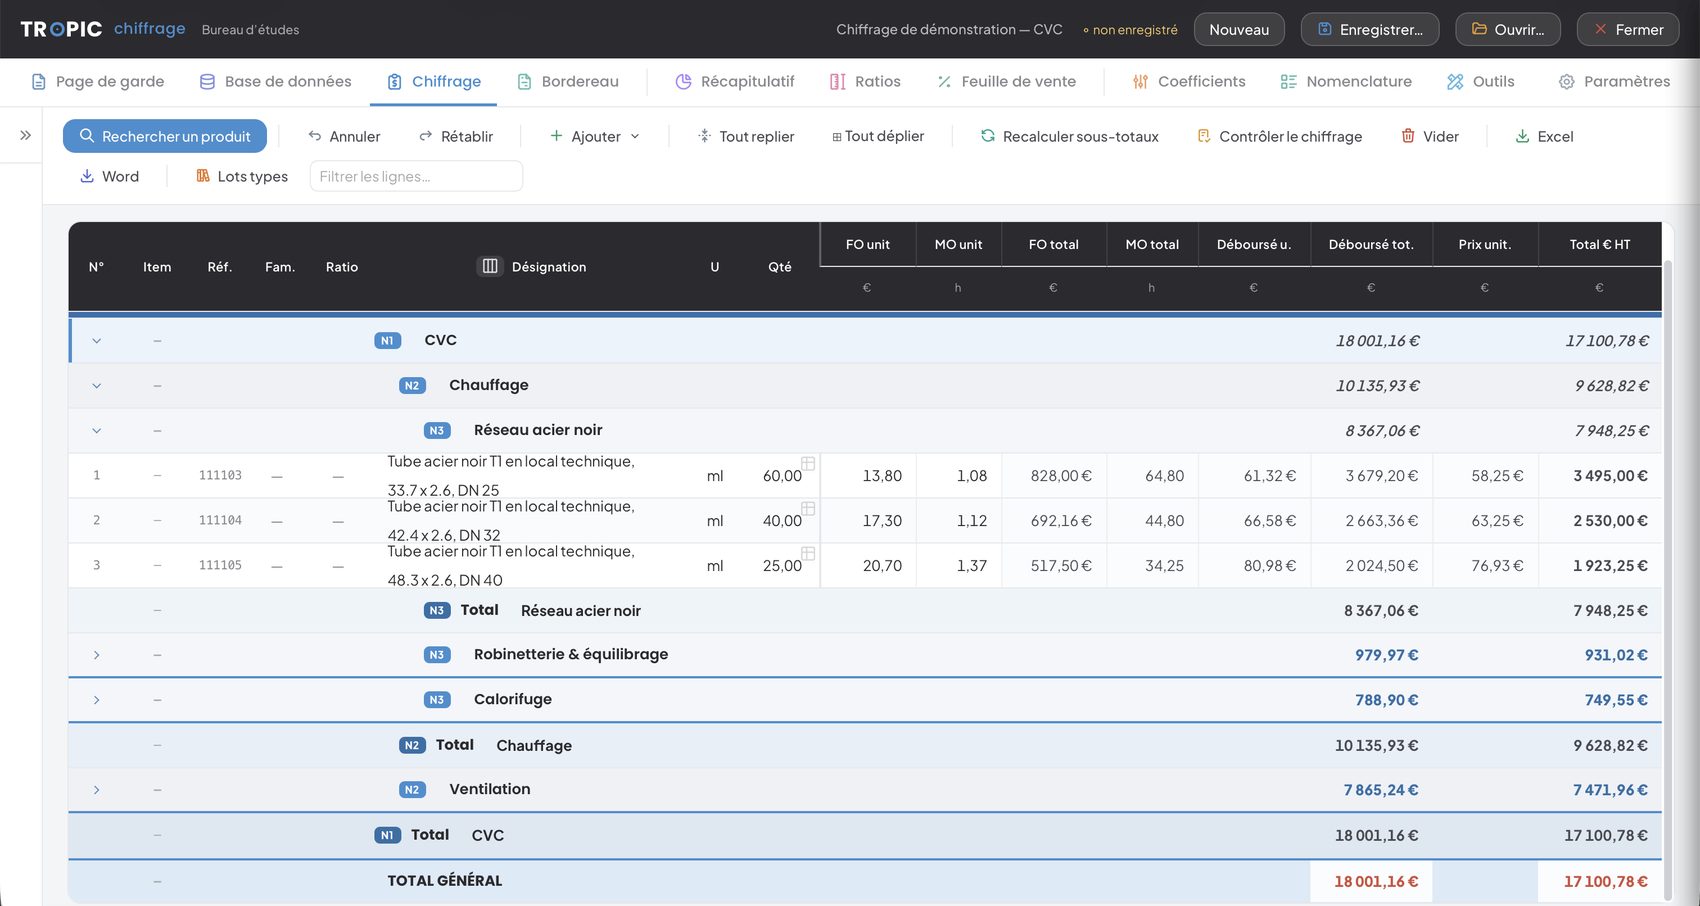Click the Lots types icon
Viewport: 1700px width, 906px height.
pyautogui.click(x=203, y=176)
